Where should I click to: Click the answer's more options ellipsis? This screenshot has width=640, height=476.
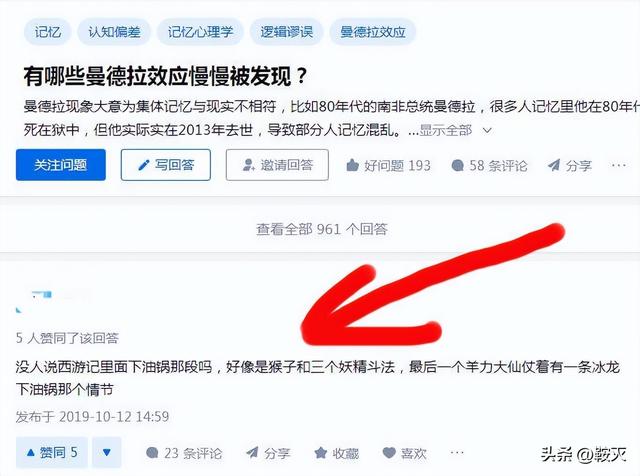(x=457, y=452)
